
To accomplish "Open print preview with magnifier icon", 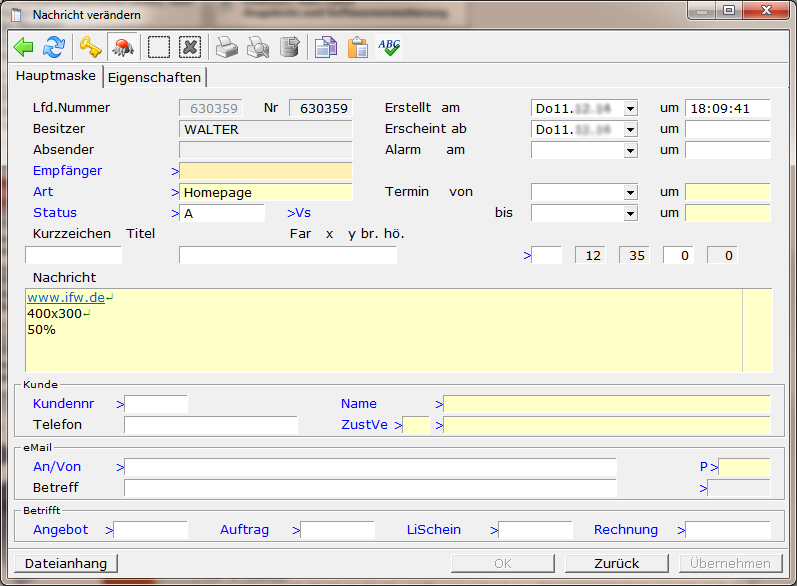I will click(258, 47).
